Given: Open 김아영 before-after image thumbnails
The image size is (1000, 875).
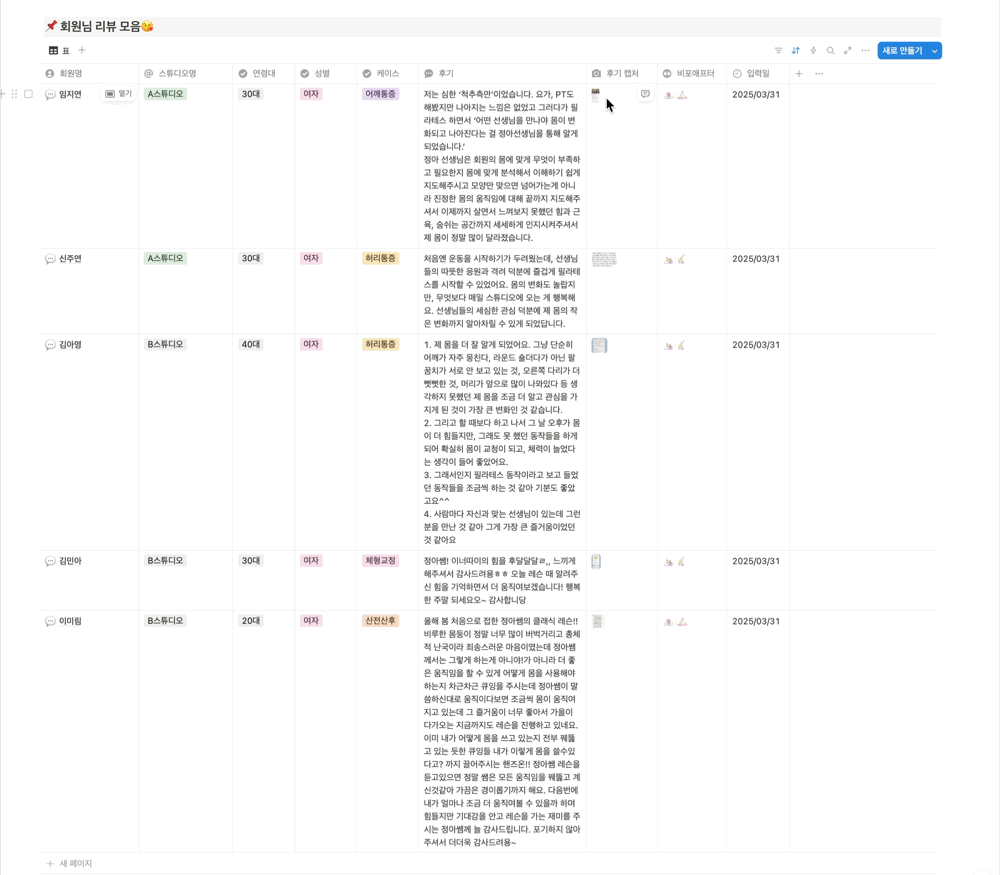Looking at the screenshot, I should coord(675,345).
